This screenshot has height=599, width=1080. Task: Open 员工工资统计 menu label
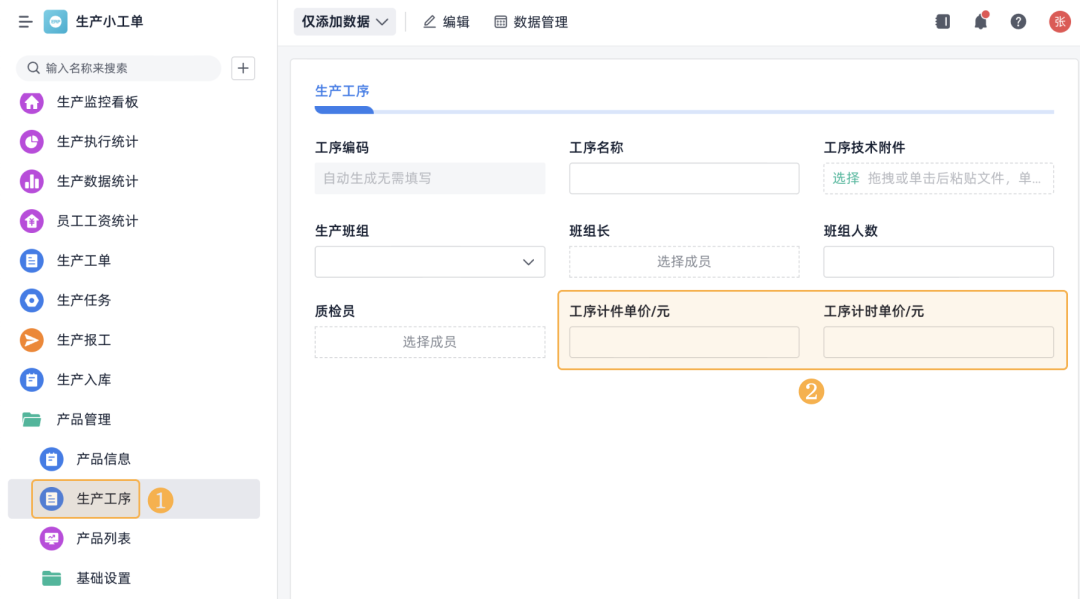tap(98, 221)
